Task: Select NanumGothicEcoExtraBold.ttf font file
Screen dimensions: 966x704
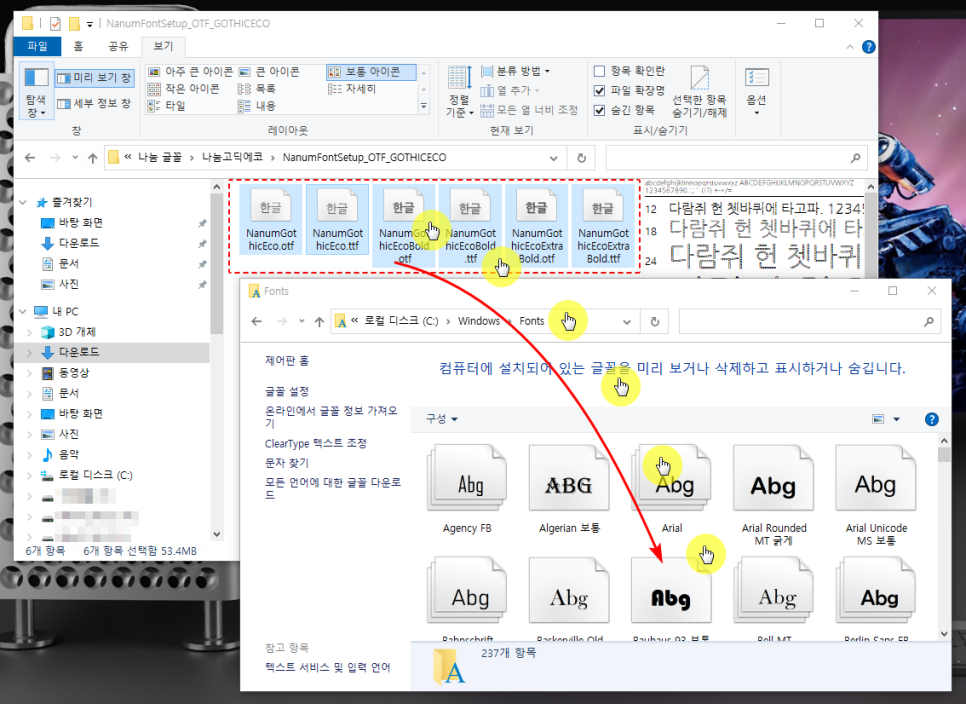Action: pos(603,227)
